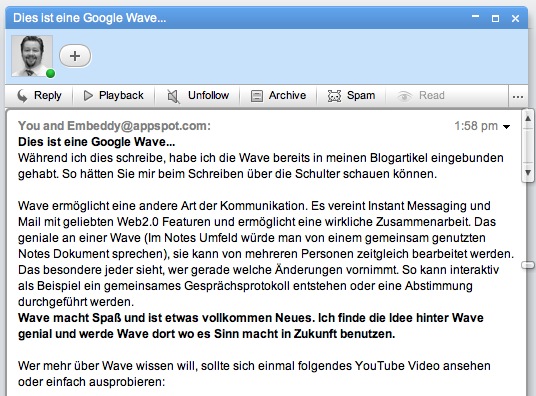Click the line starting 'Notes Dokument sprechen)'
Viewport: 536px width, 396px height.
pos(266,254)
